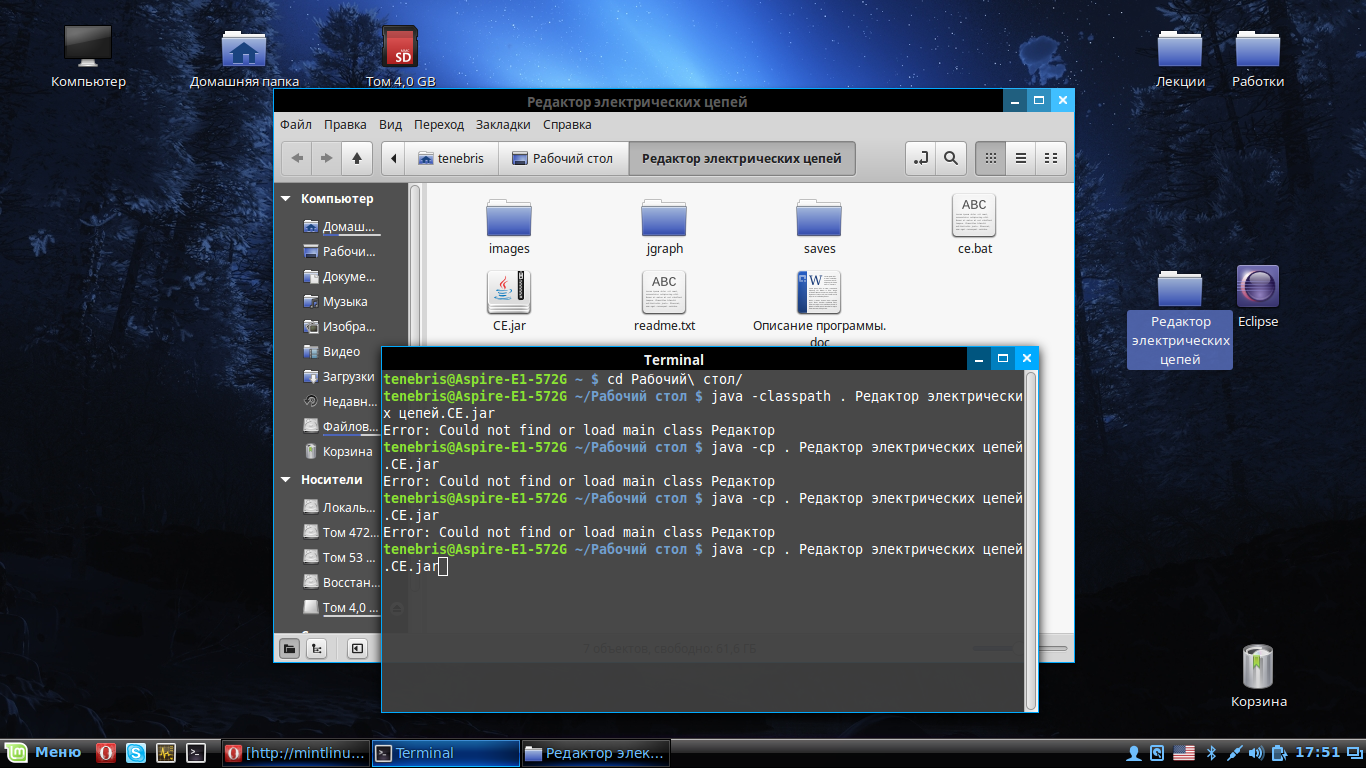
Task: Click the search magnifier icon in file manager
Action: 950,158
